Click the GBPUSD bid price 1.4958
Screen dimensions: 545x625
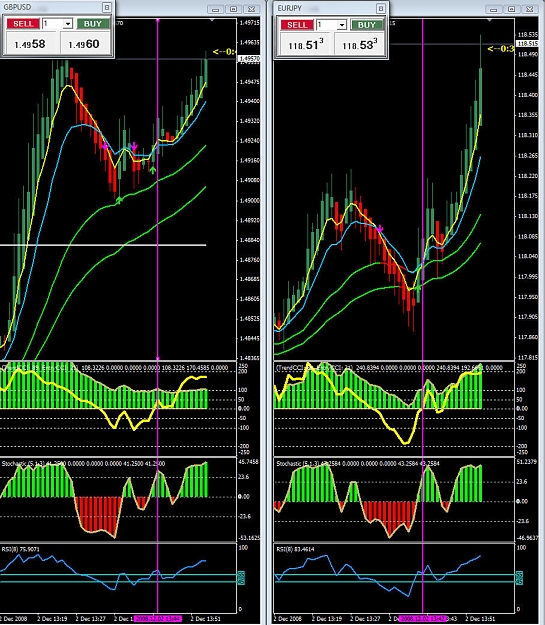pos(30,44)
